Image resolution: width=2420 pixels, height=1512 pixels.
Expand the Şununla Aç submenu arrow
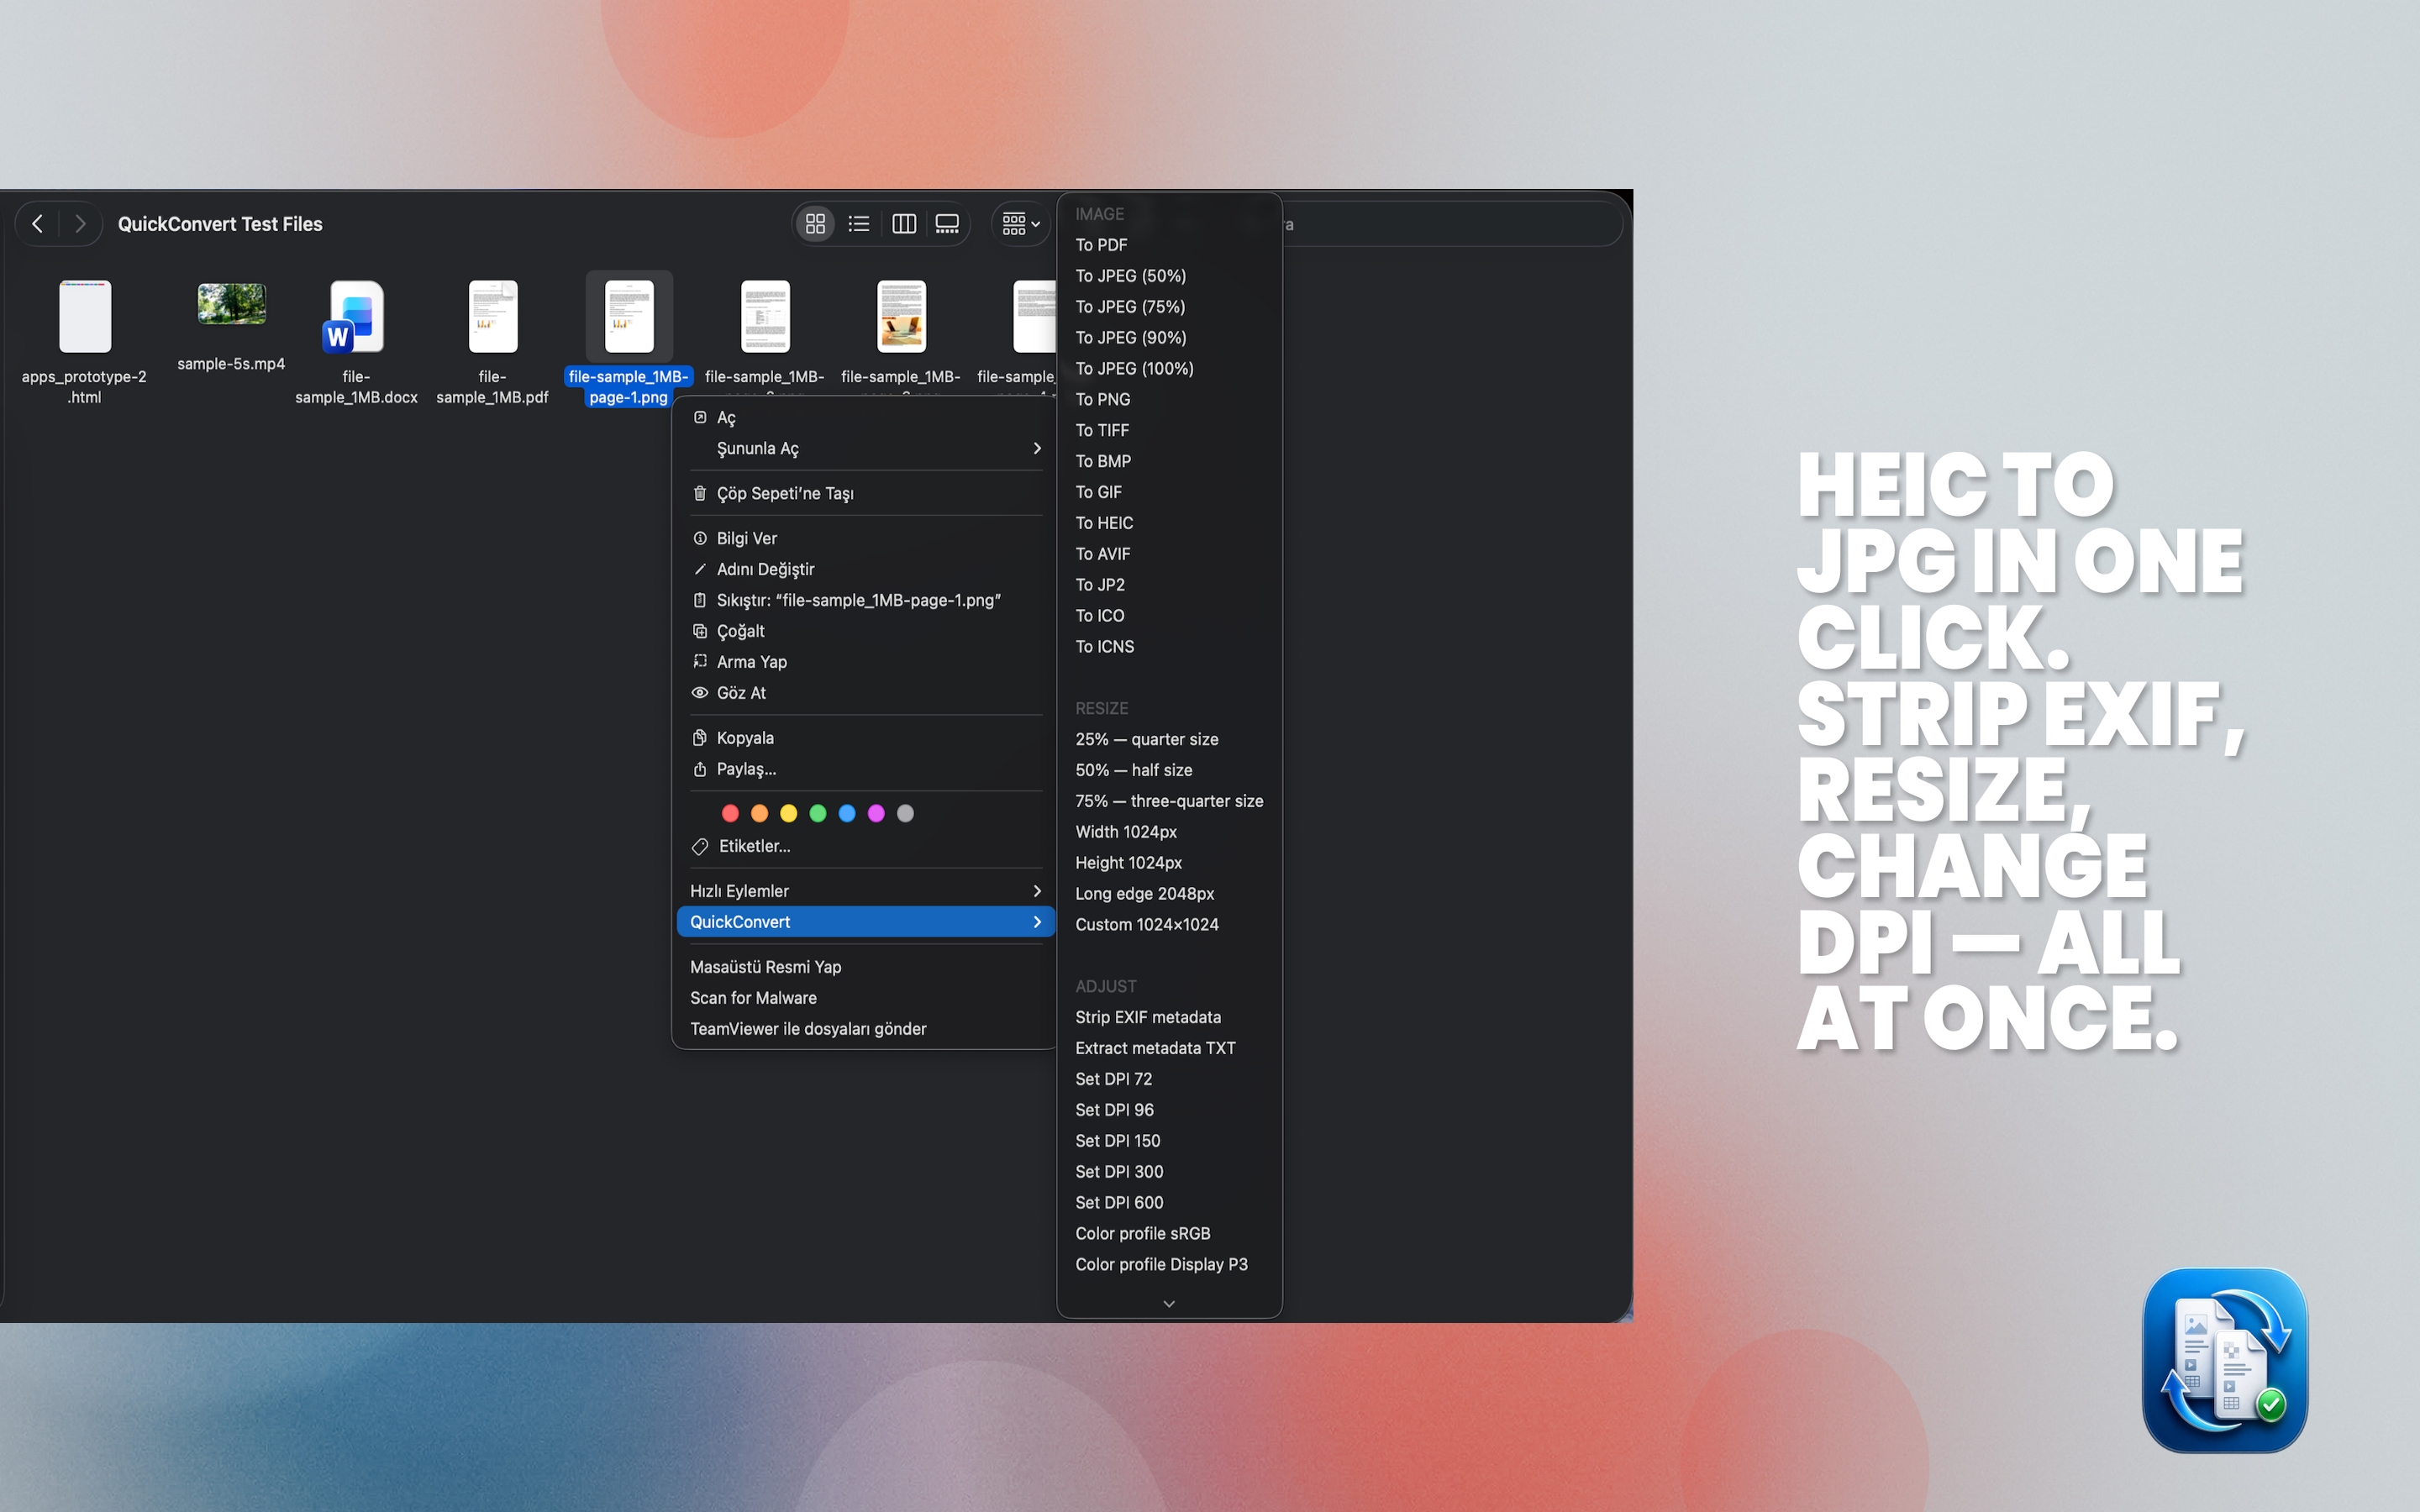[x=1037, y=448]
